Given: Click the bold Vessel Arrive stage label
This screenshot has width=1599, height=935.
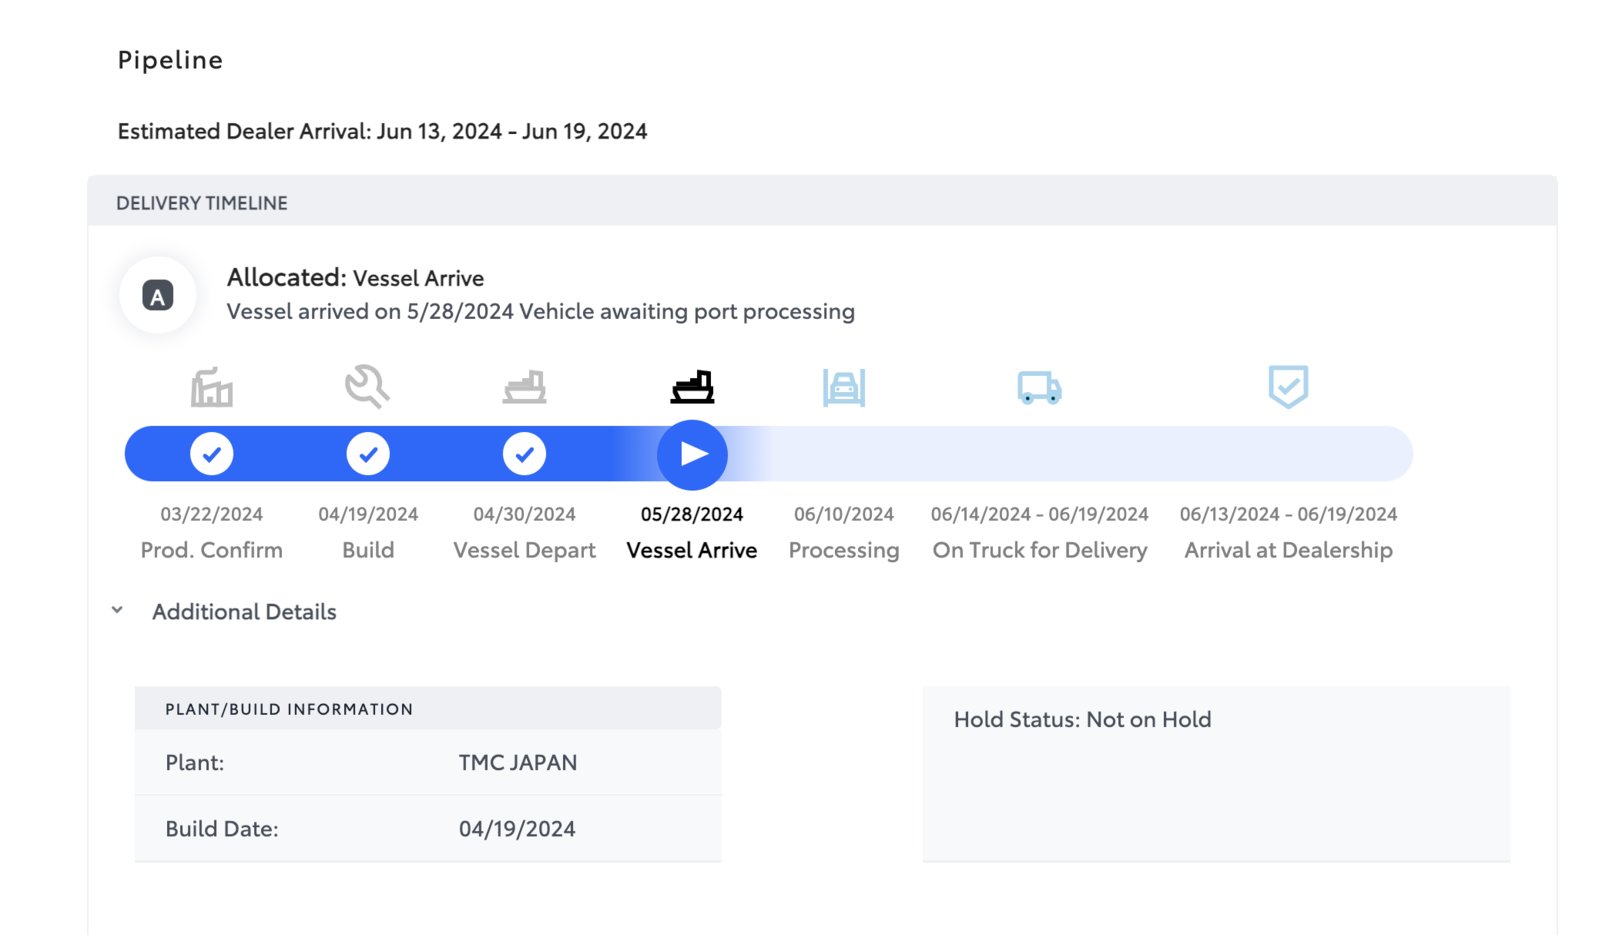Looking at the screenshot, I should tap(692, 550).
